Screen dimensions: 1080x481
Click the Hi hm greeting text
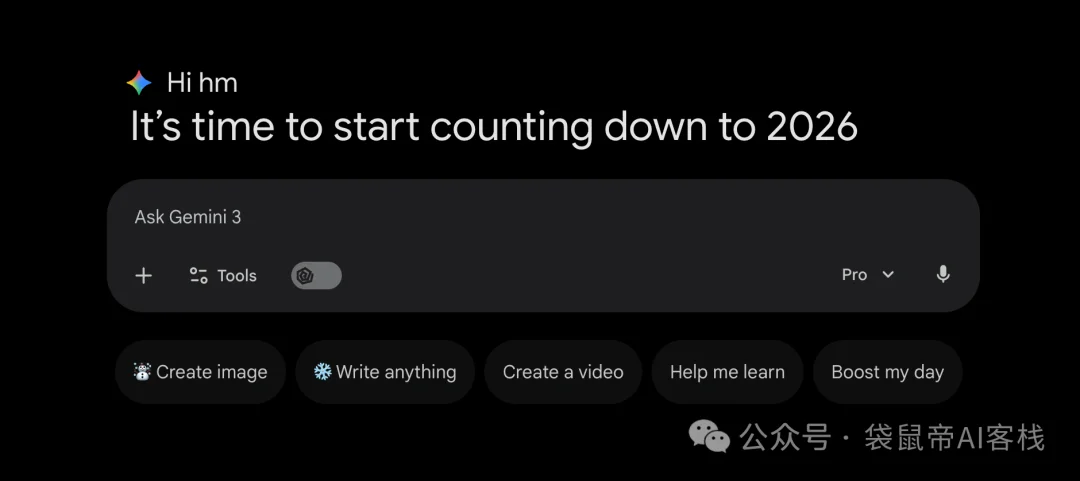click(x=202, y=83)
